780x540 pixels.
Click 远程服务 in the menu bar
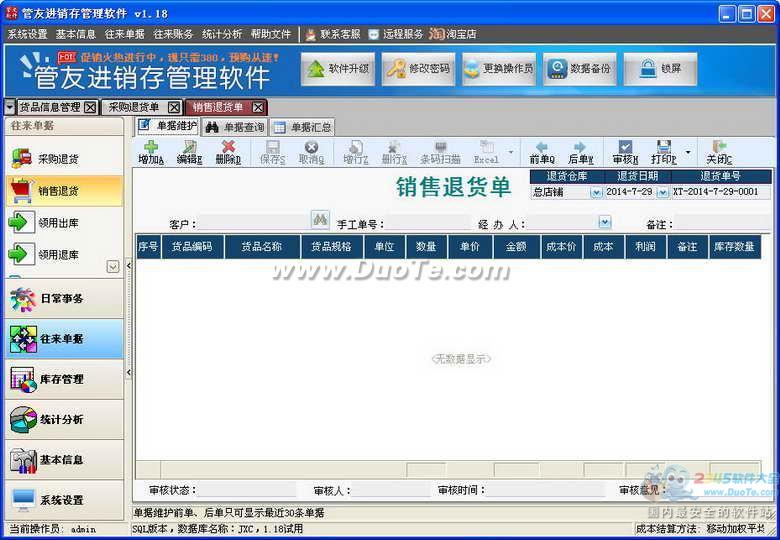click(x=396, y=34)
